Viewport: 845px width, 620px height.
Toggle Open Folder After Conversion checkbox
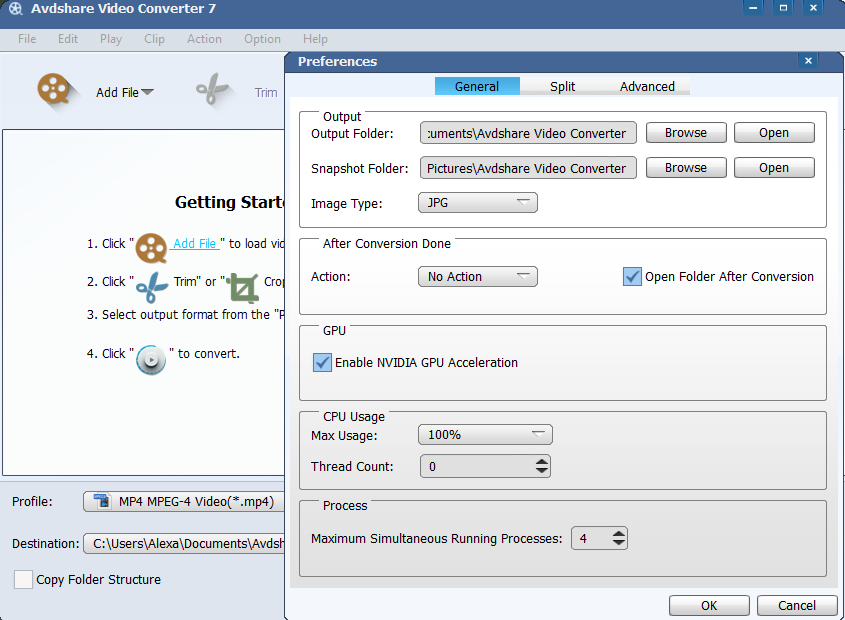(632, 277)
